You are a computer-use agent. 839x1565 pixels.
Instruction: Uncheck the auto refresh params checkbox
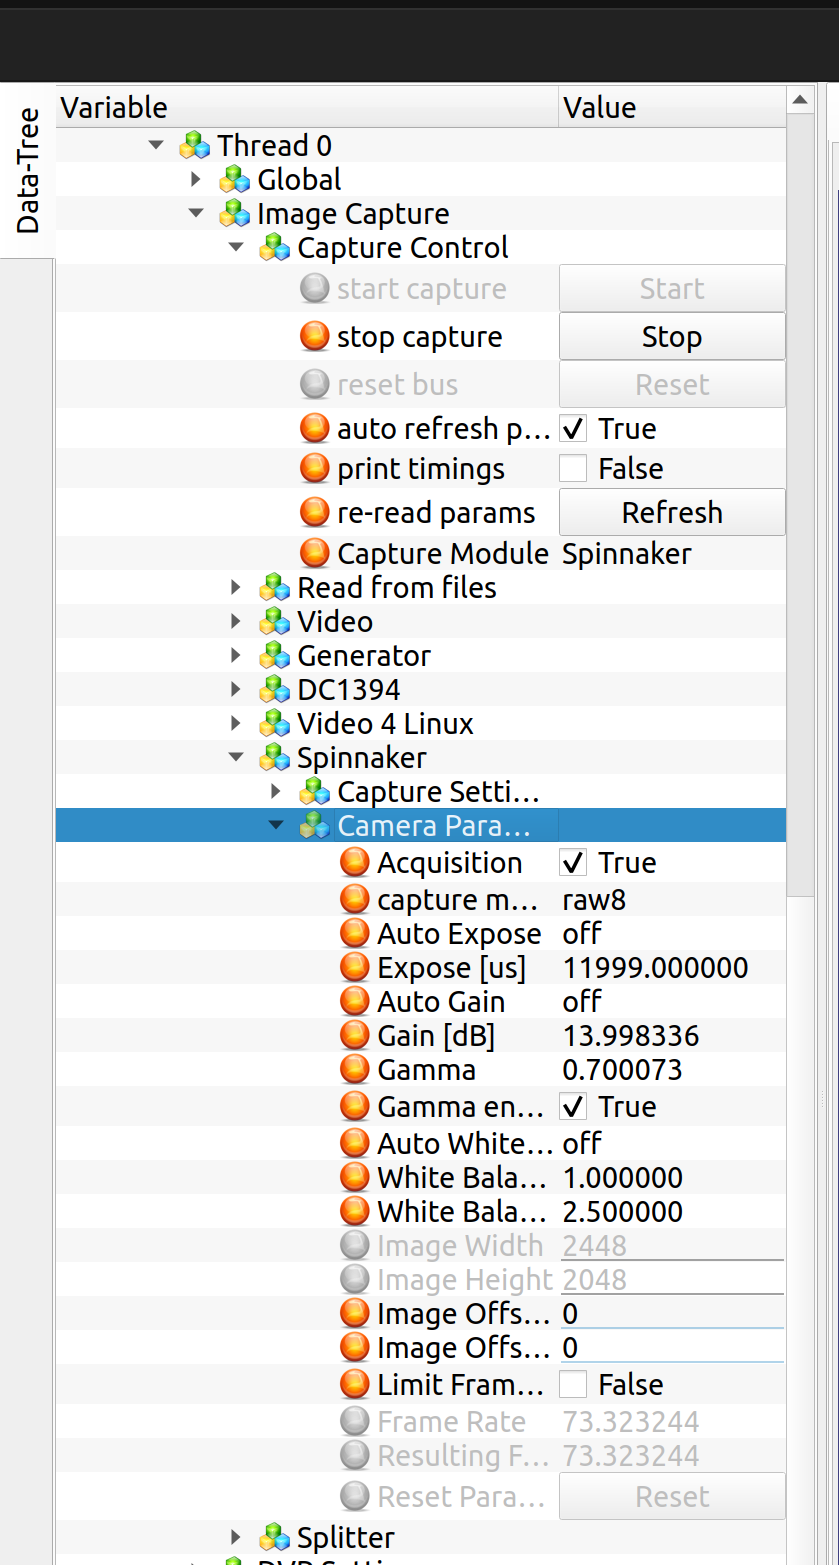pyautogui.click(x=573, y=429)
